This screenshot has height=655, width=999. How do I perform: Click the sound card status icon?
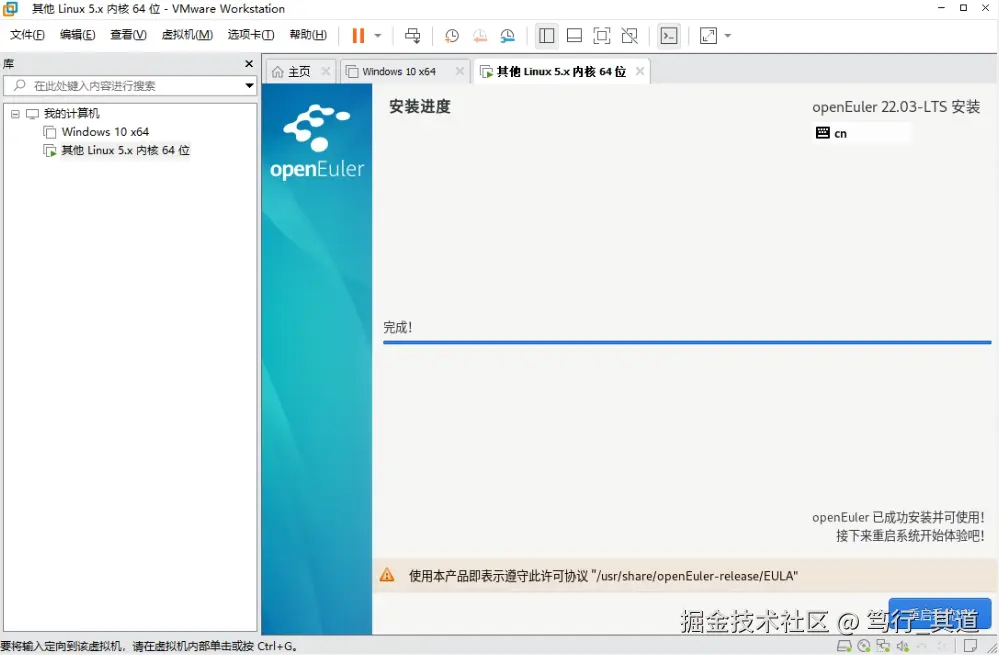click(x=902, y=646)
